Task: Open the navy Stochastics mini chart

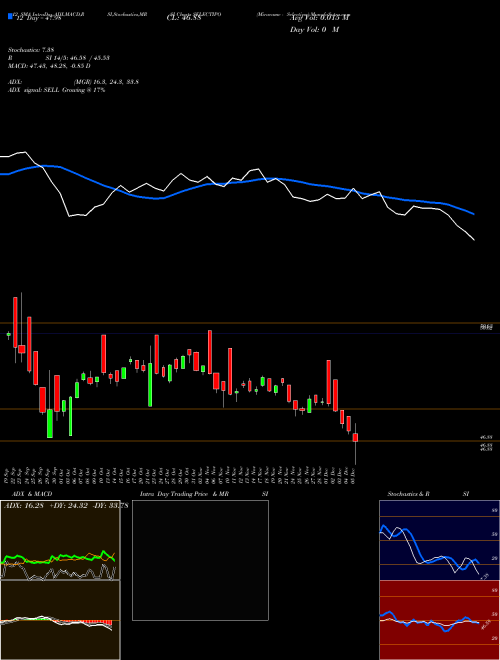Action: (439, 540)
